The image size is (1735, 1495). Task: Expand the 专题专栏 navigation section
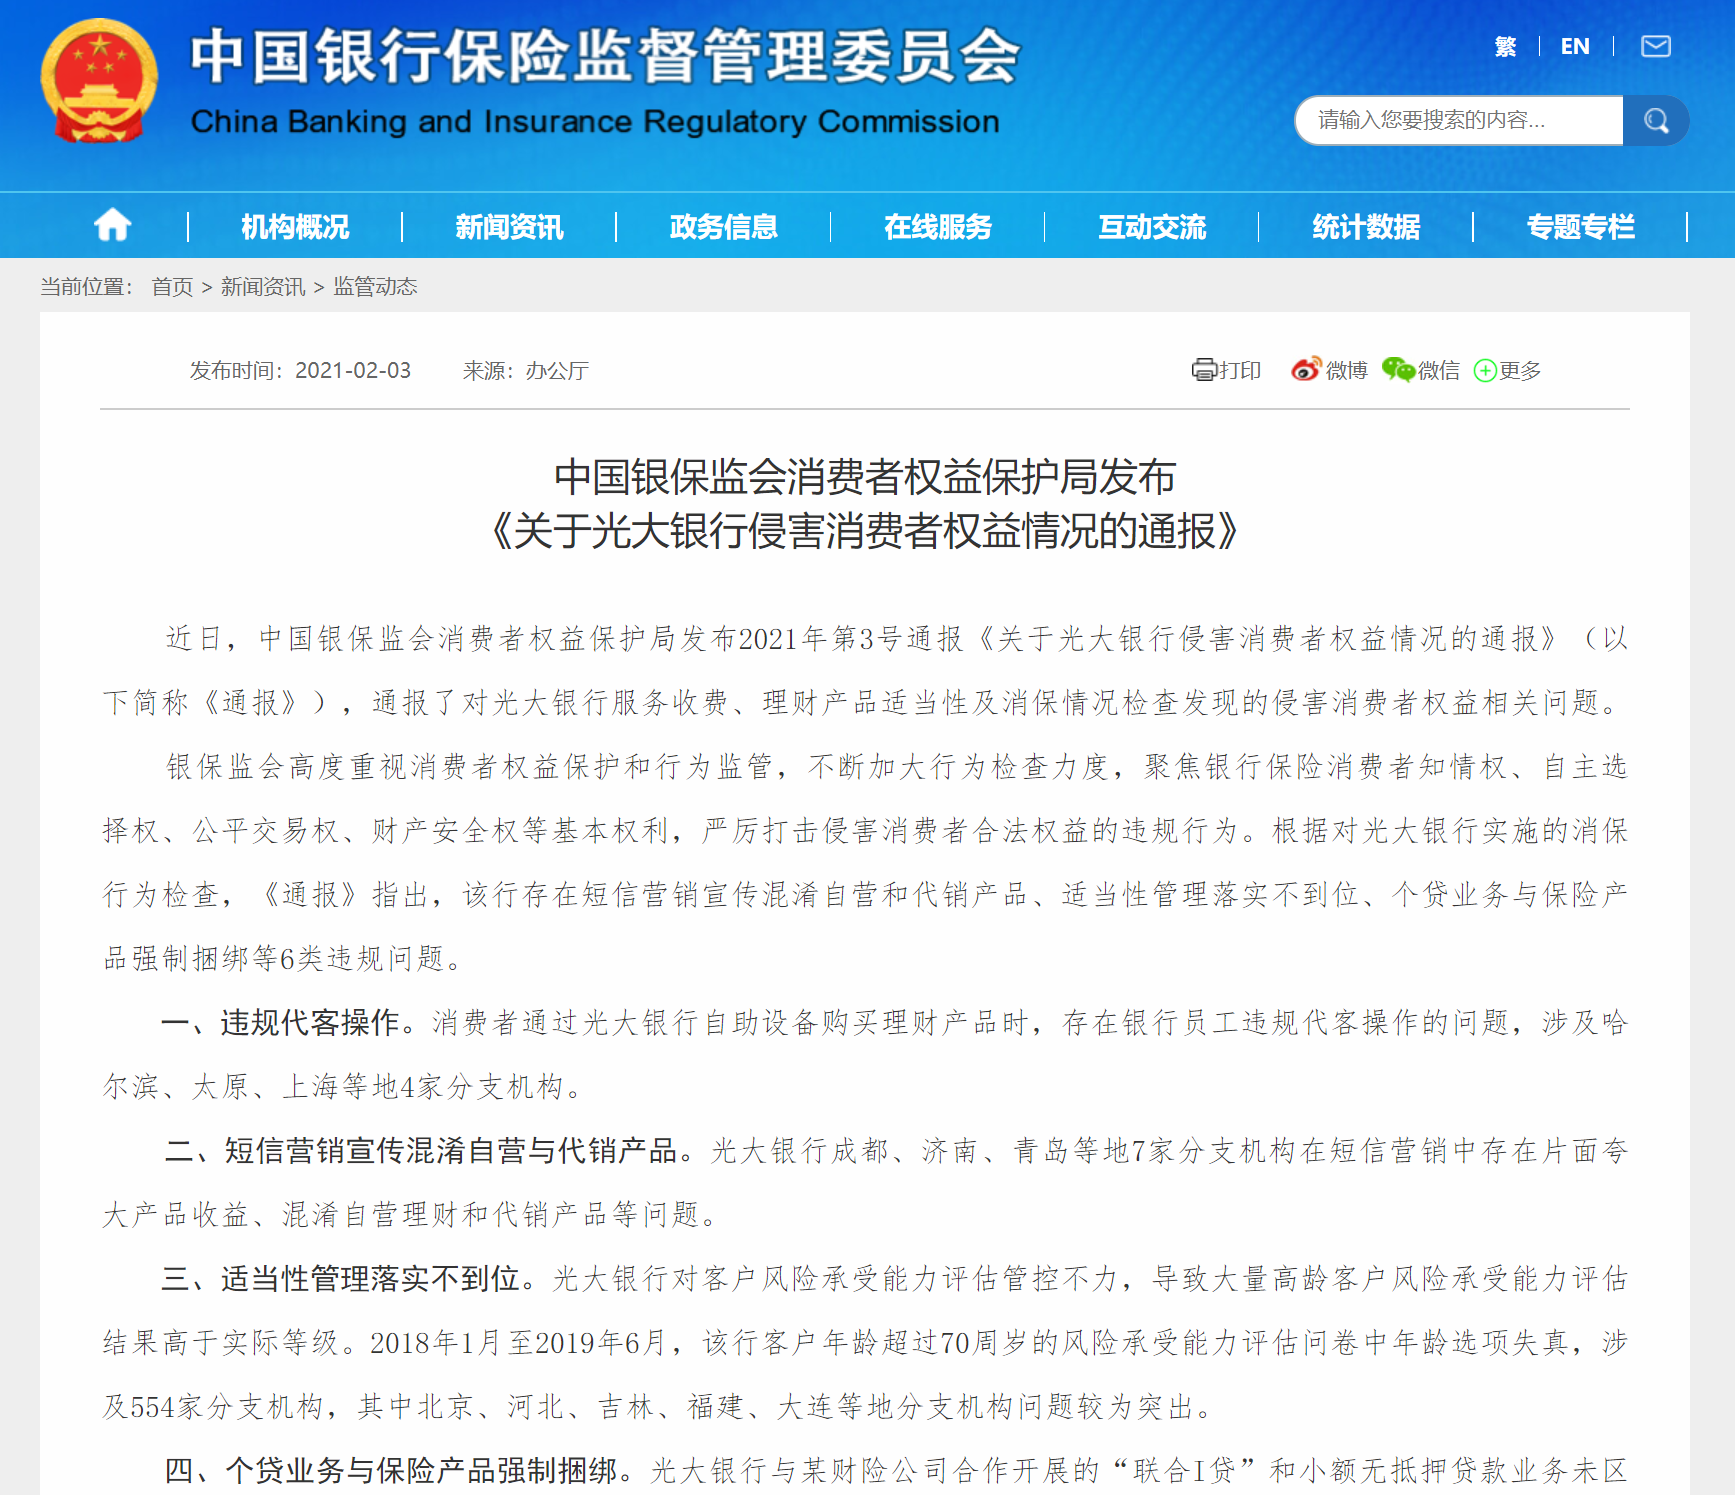[x=1580, y=227]
